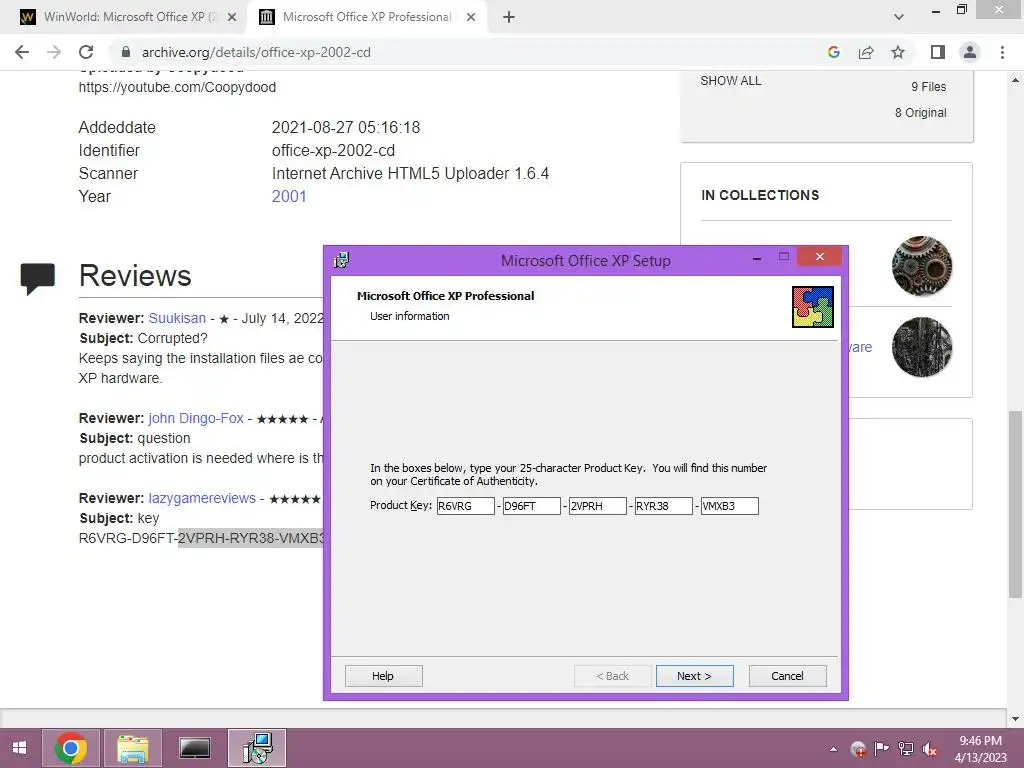Click Chrome taskbar icon
The height and width of the screenshot is (768, 1024).
[x=71, y=748]
